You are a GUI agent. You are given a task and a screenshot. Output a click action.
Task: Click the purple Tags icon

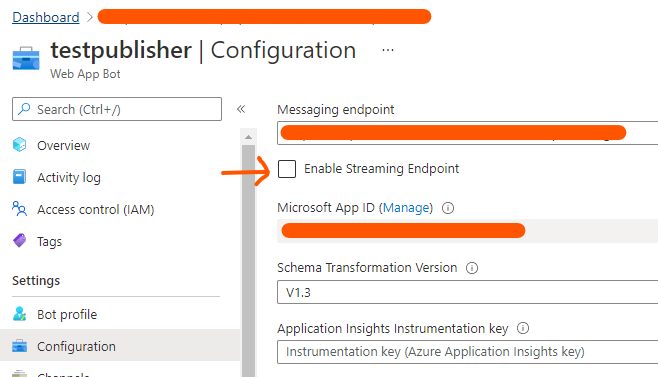click(x=19, y=241)
